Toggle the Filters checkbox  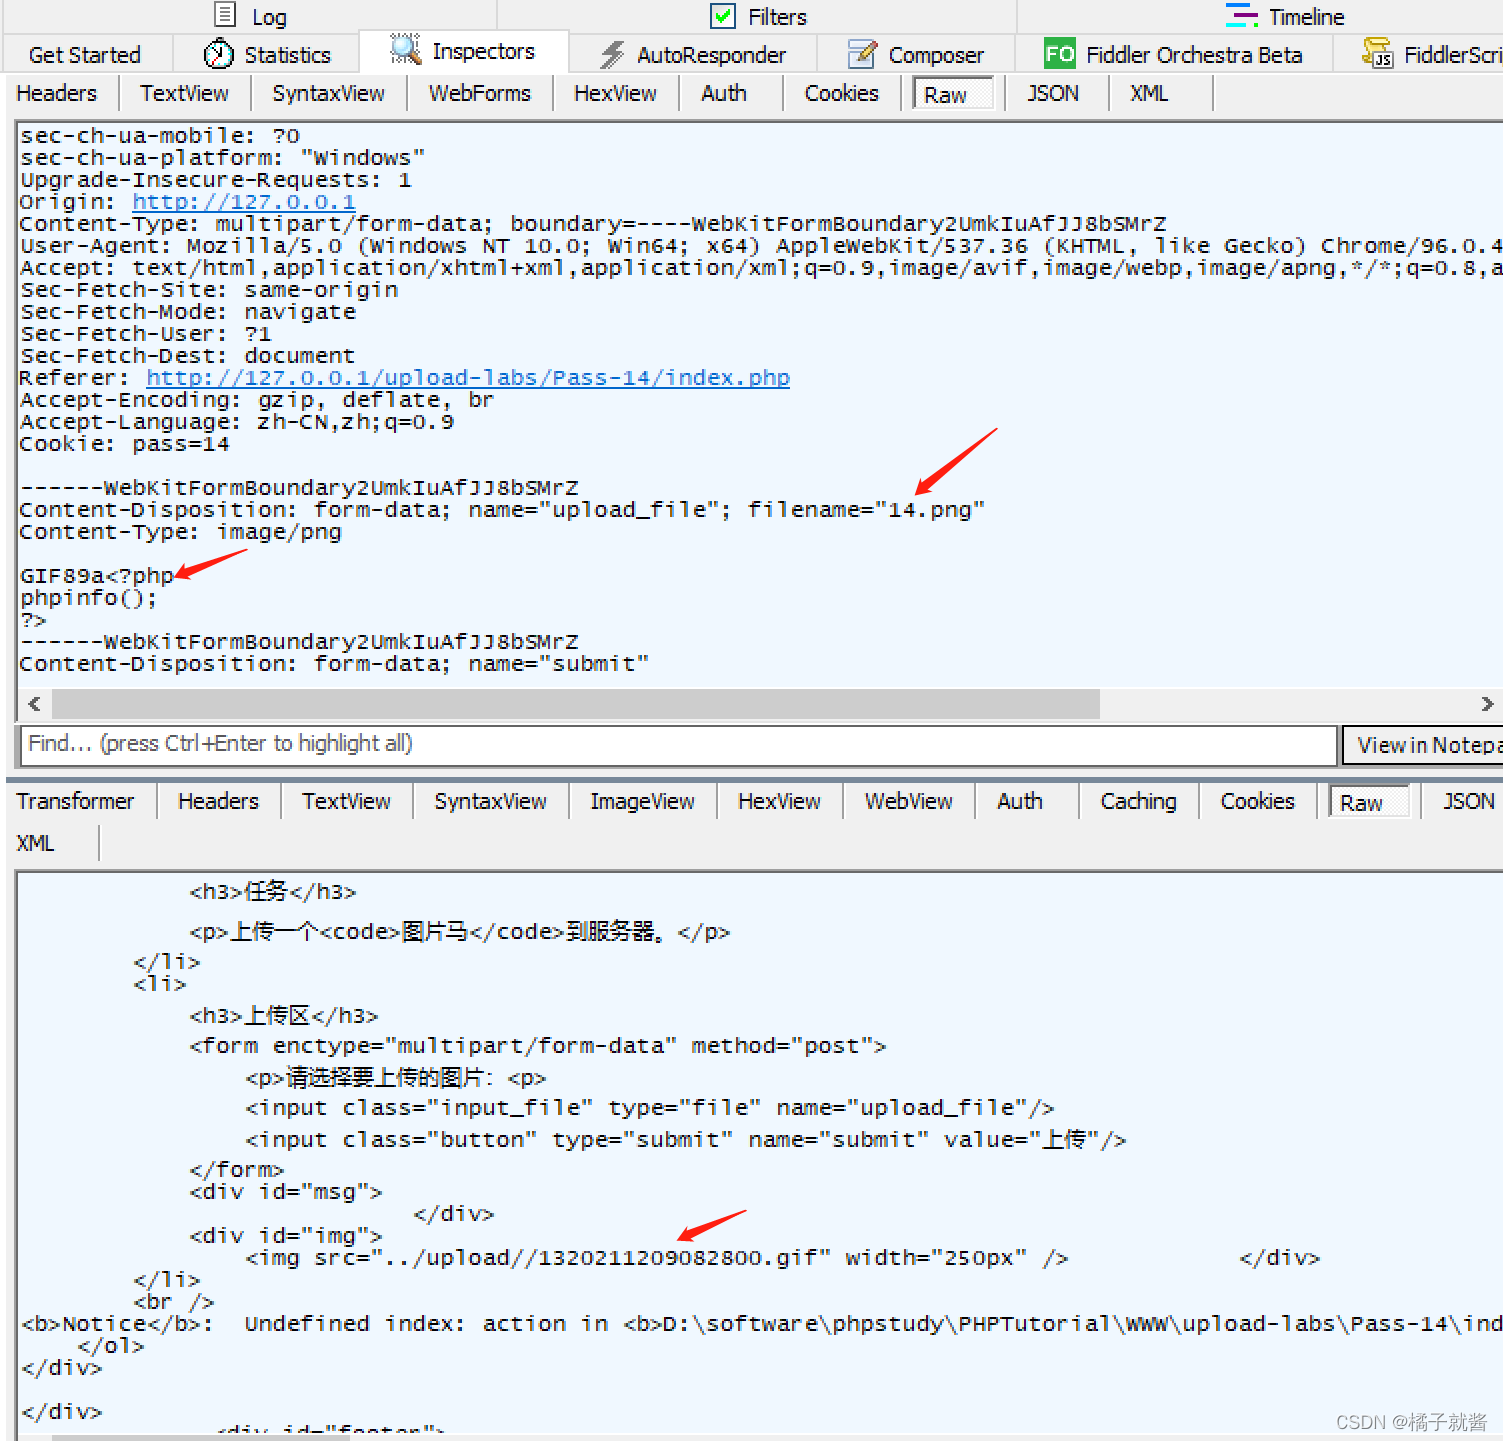[722, 16]
